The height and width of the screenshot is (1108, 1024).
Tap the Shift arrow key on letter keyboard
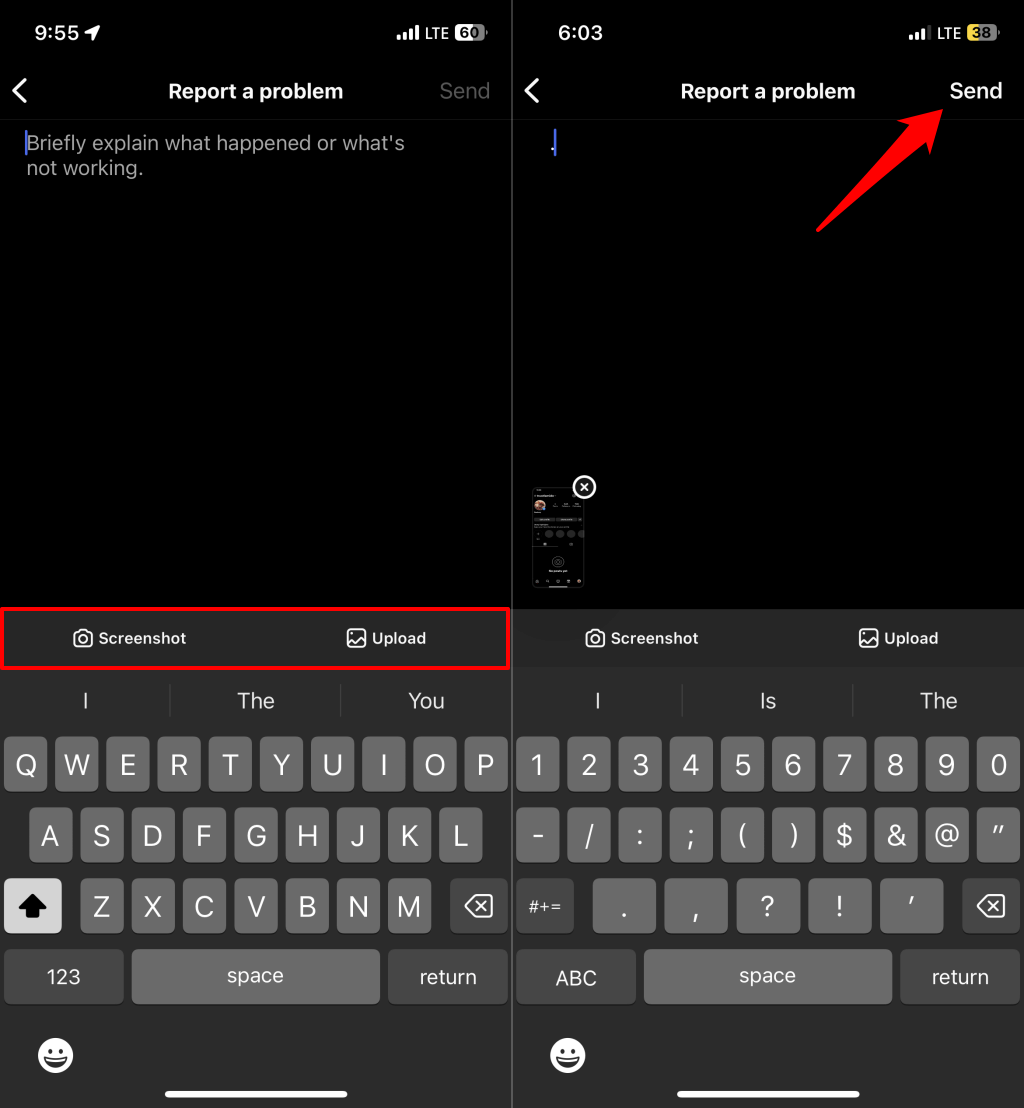33,906
